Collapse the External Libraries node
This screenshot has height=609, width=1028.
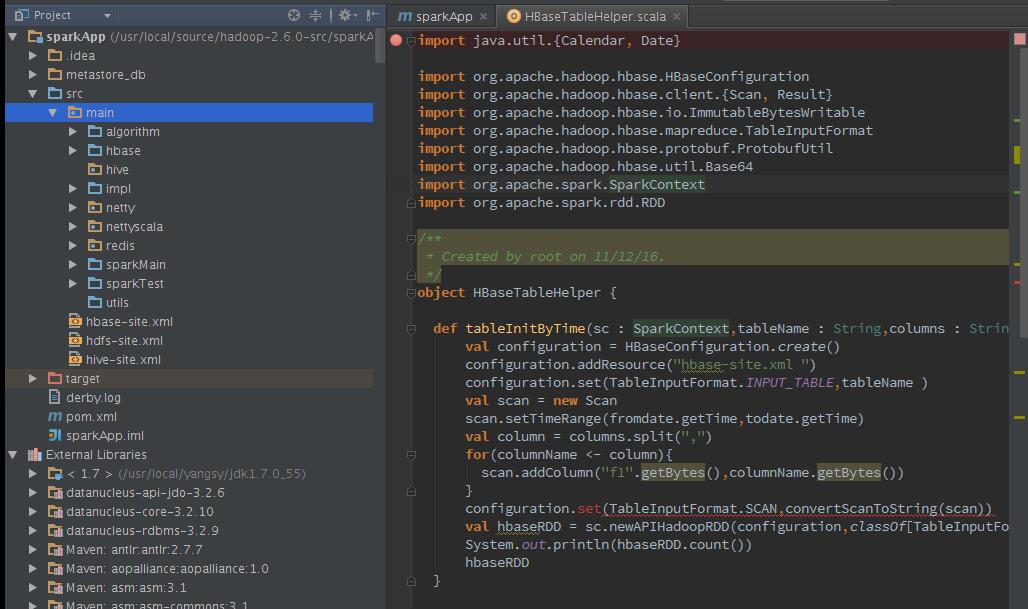pos(13,455)
